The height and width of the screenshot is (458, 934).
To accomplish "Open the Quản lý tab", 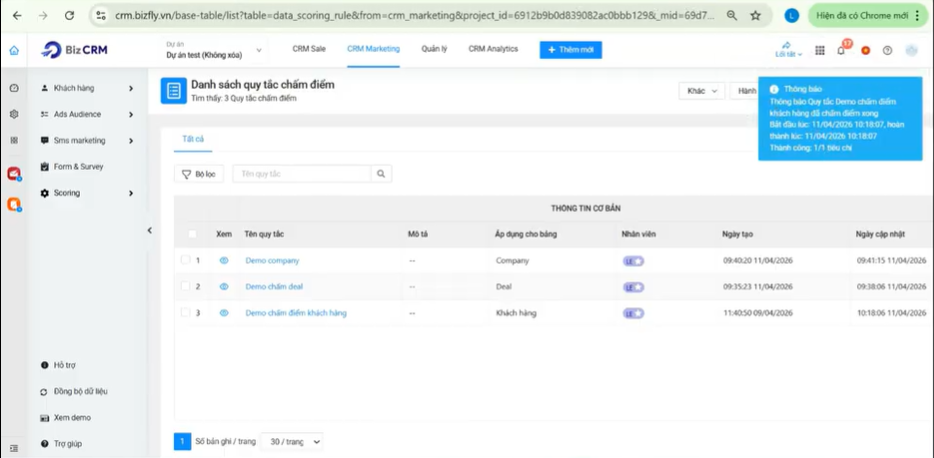I will [x=434, y=49].
